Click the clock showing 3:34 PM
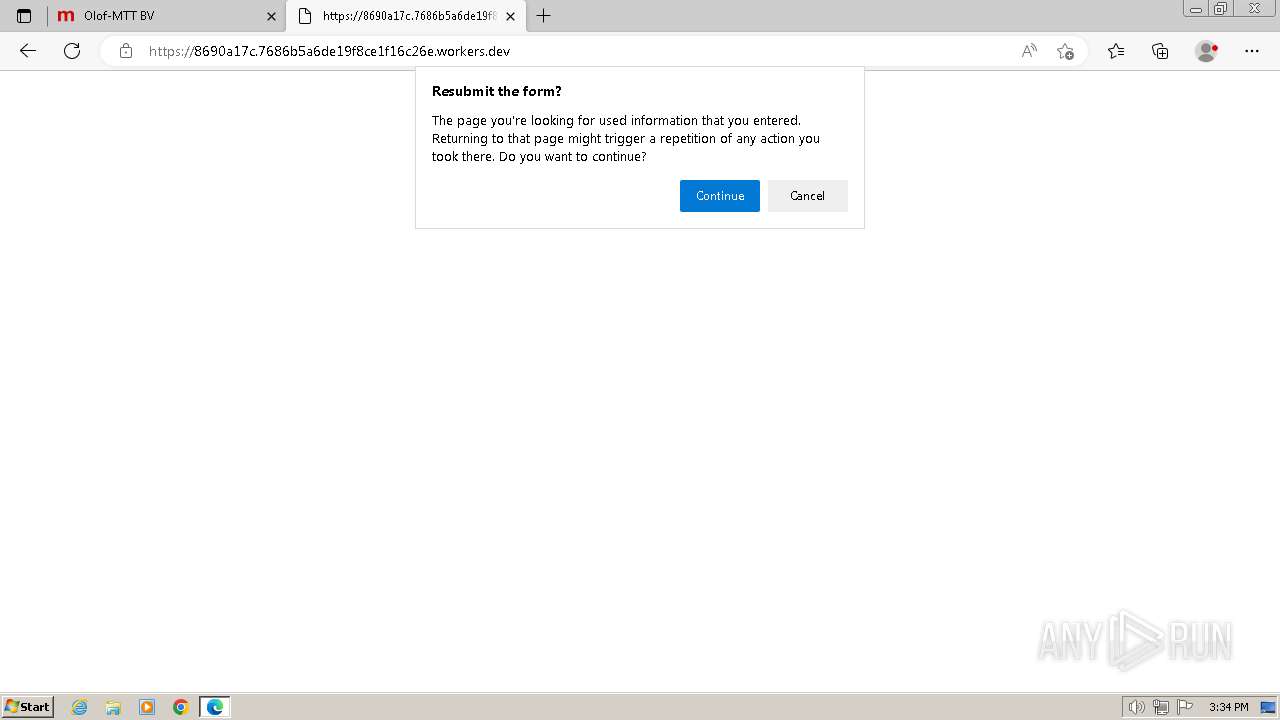1280x720 pixels. point(1228,707)
